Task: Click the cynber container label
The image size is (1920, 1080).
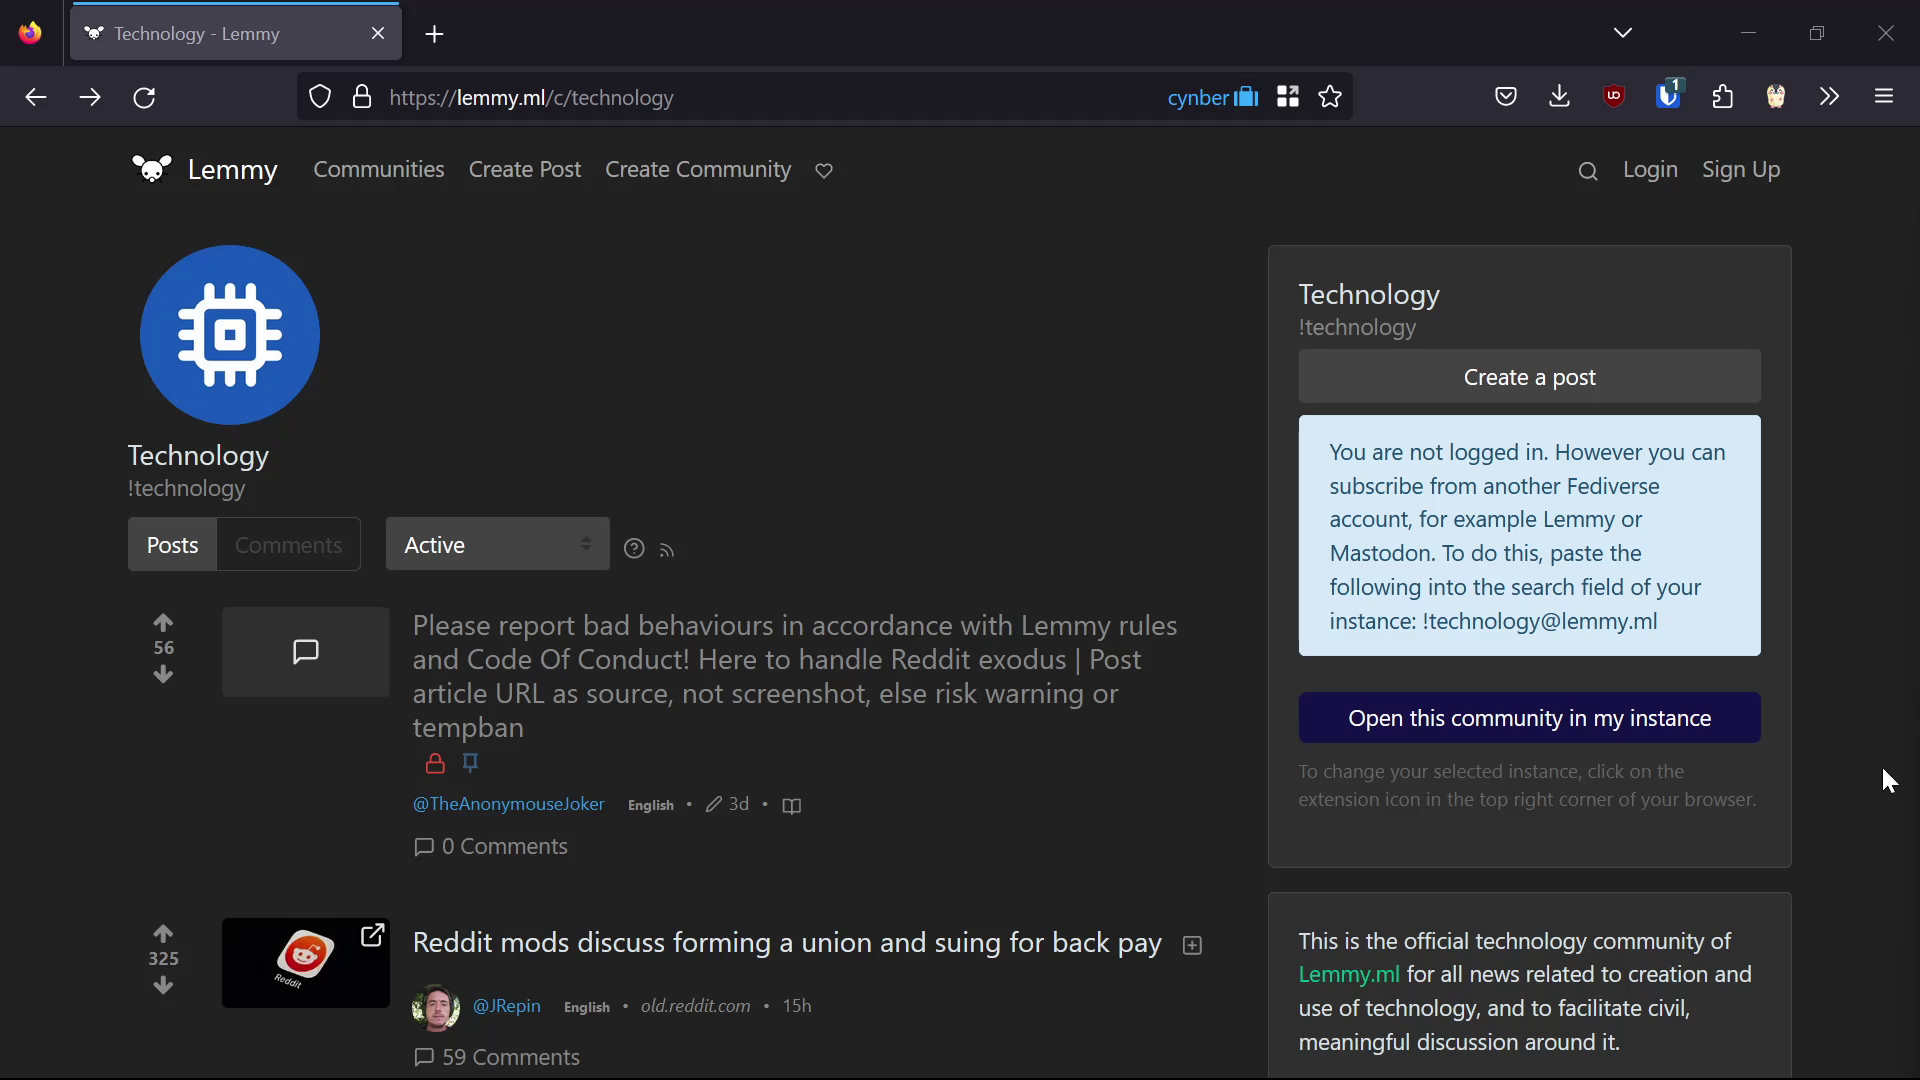Action: pyautogui.click(x=1212, y=97)
